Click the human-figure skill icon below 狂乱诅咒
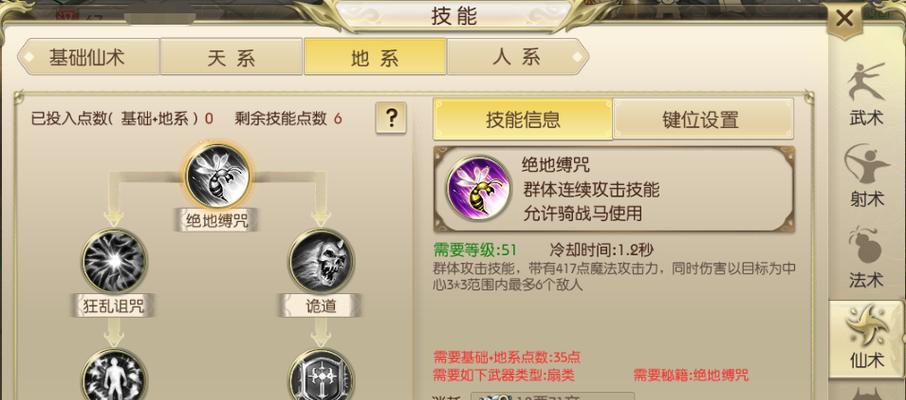This screenshot has width=906, height=400. click(x=114, y=375)
